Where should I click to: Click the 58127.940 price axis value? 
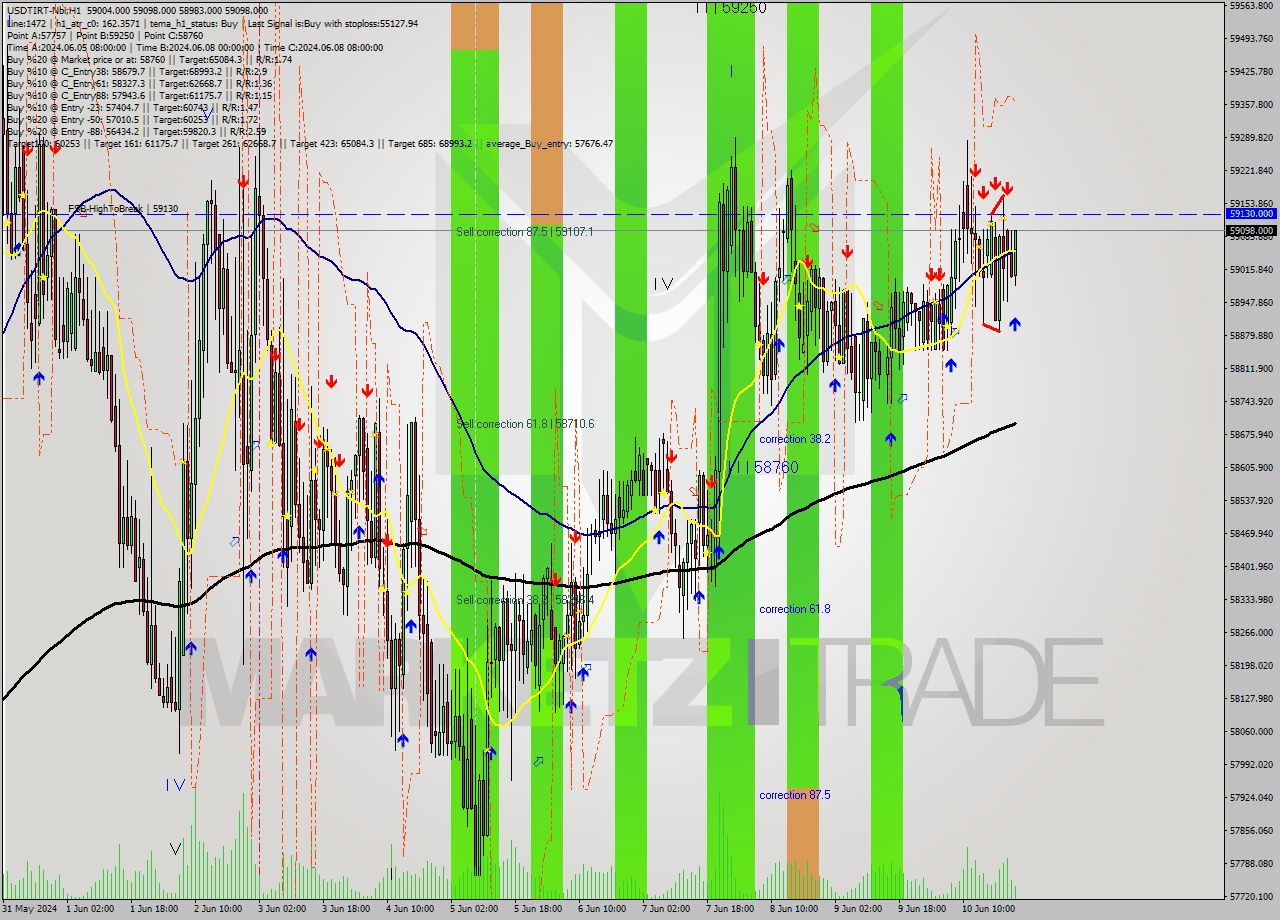(1252, 698)
